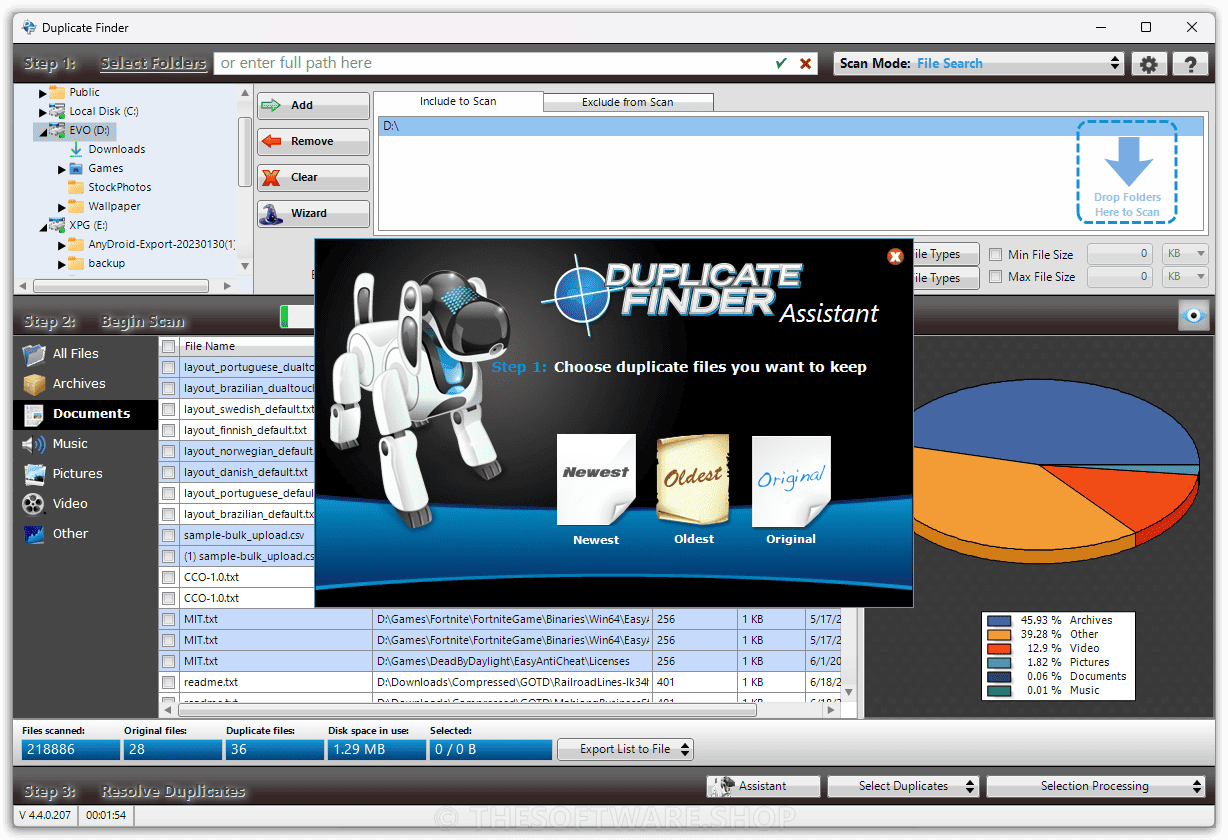1228x840 pixels.
Task: Select Music category
Action: [85, 443]
